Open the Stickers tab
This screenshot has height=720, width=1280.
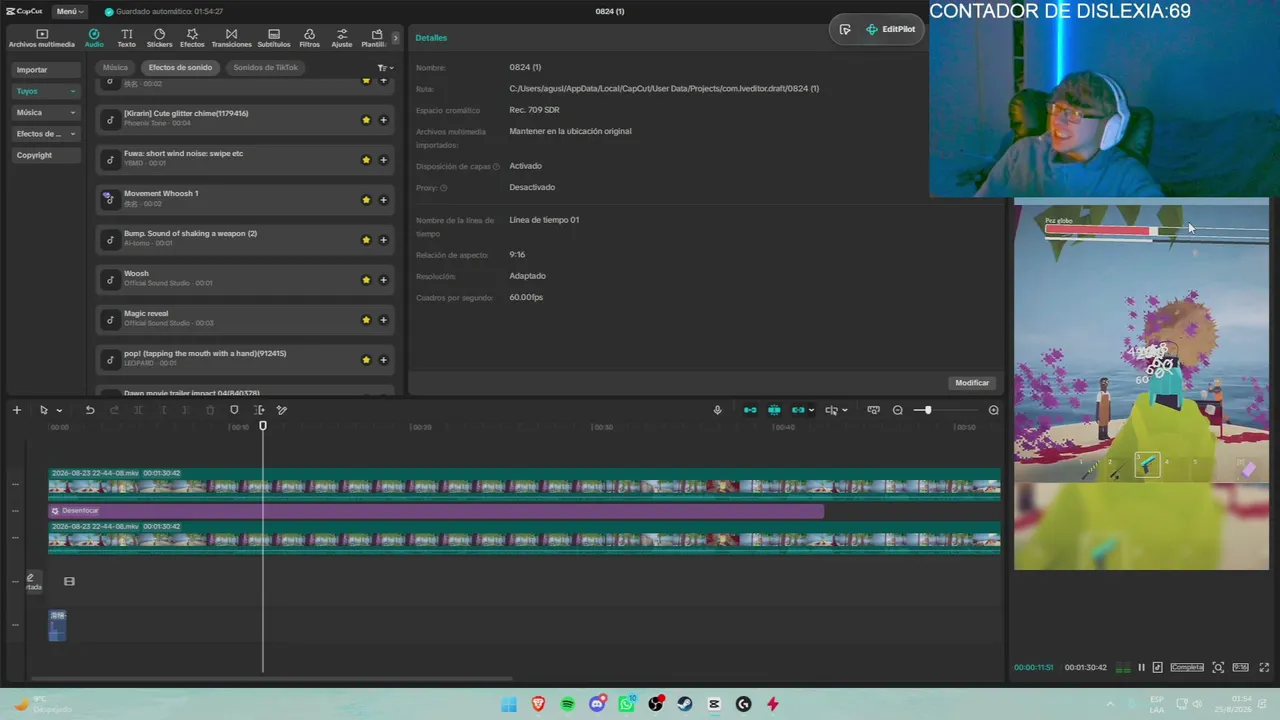(159, 38)
